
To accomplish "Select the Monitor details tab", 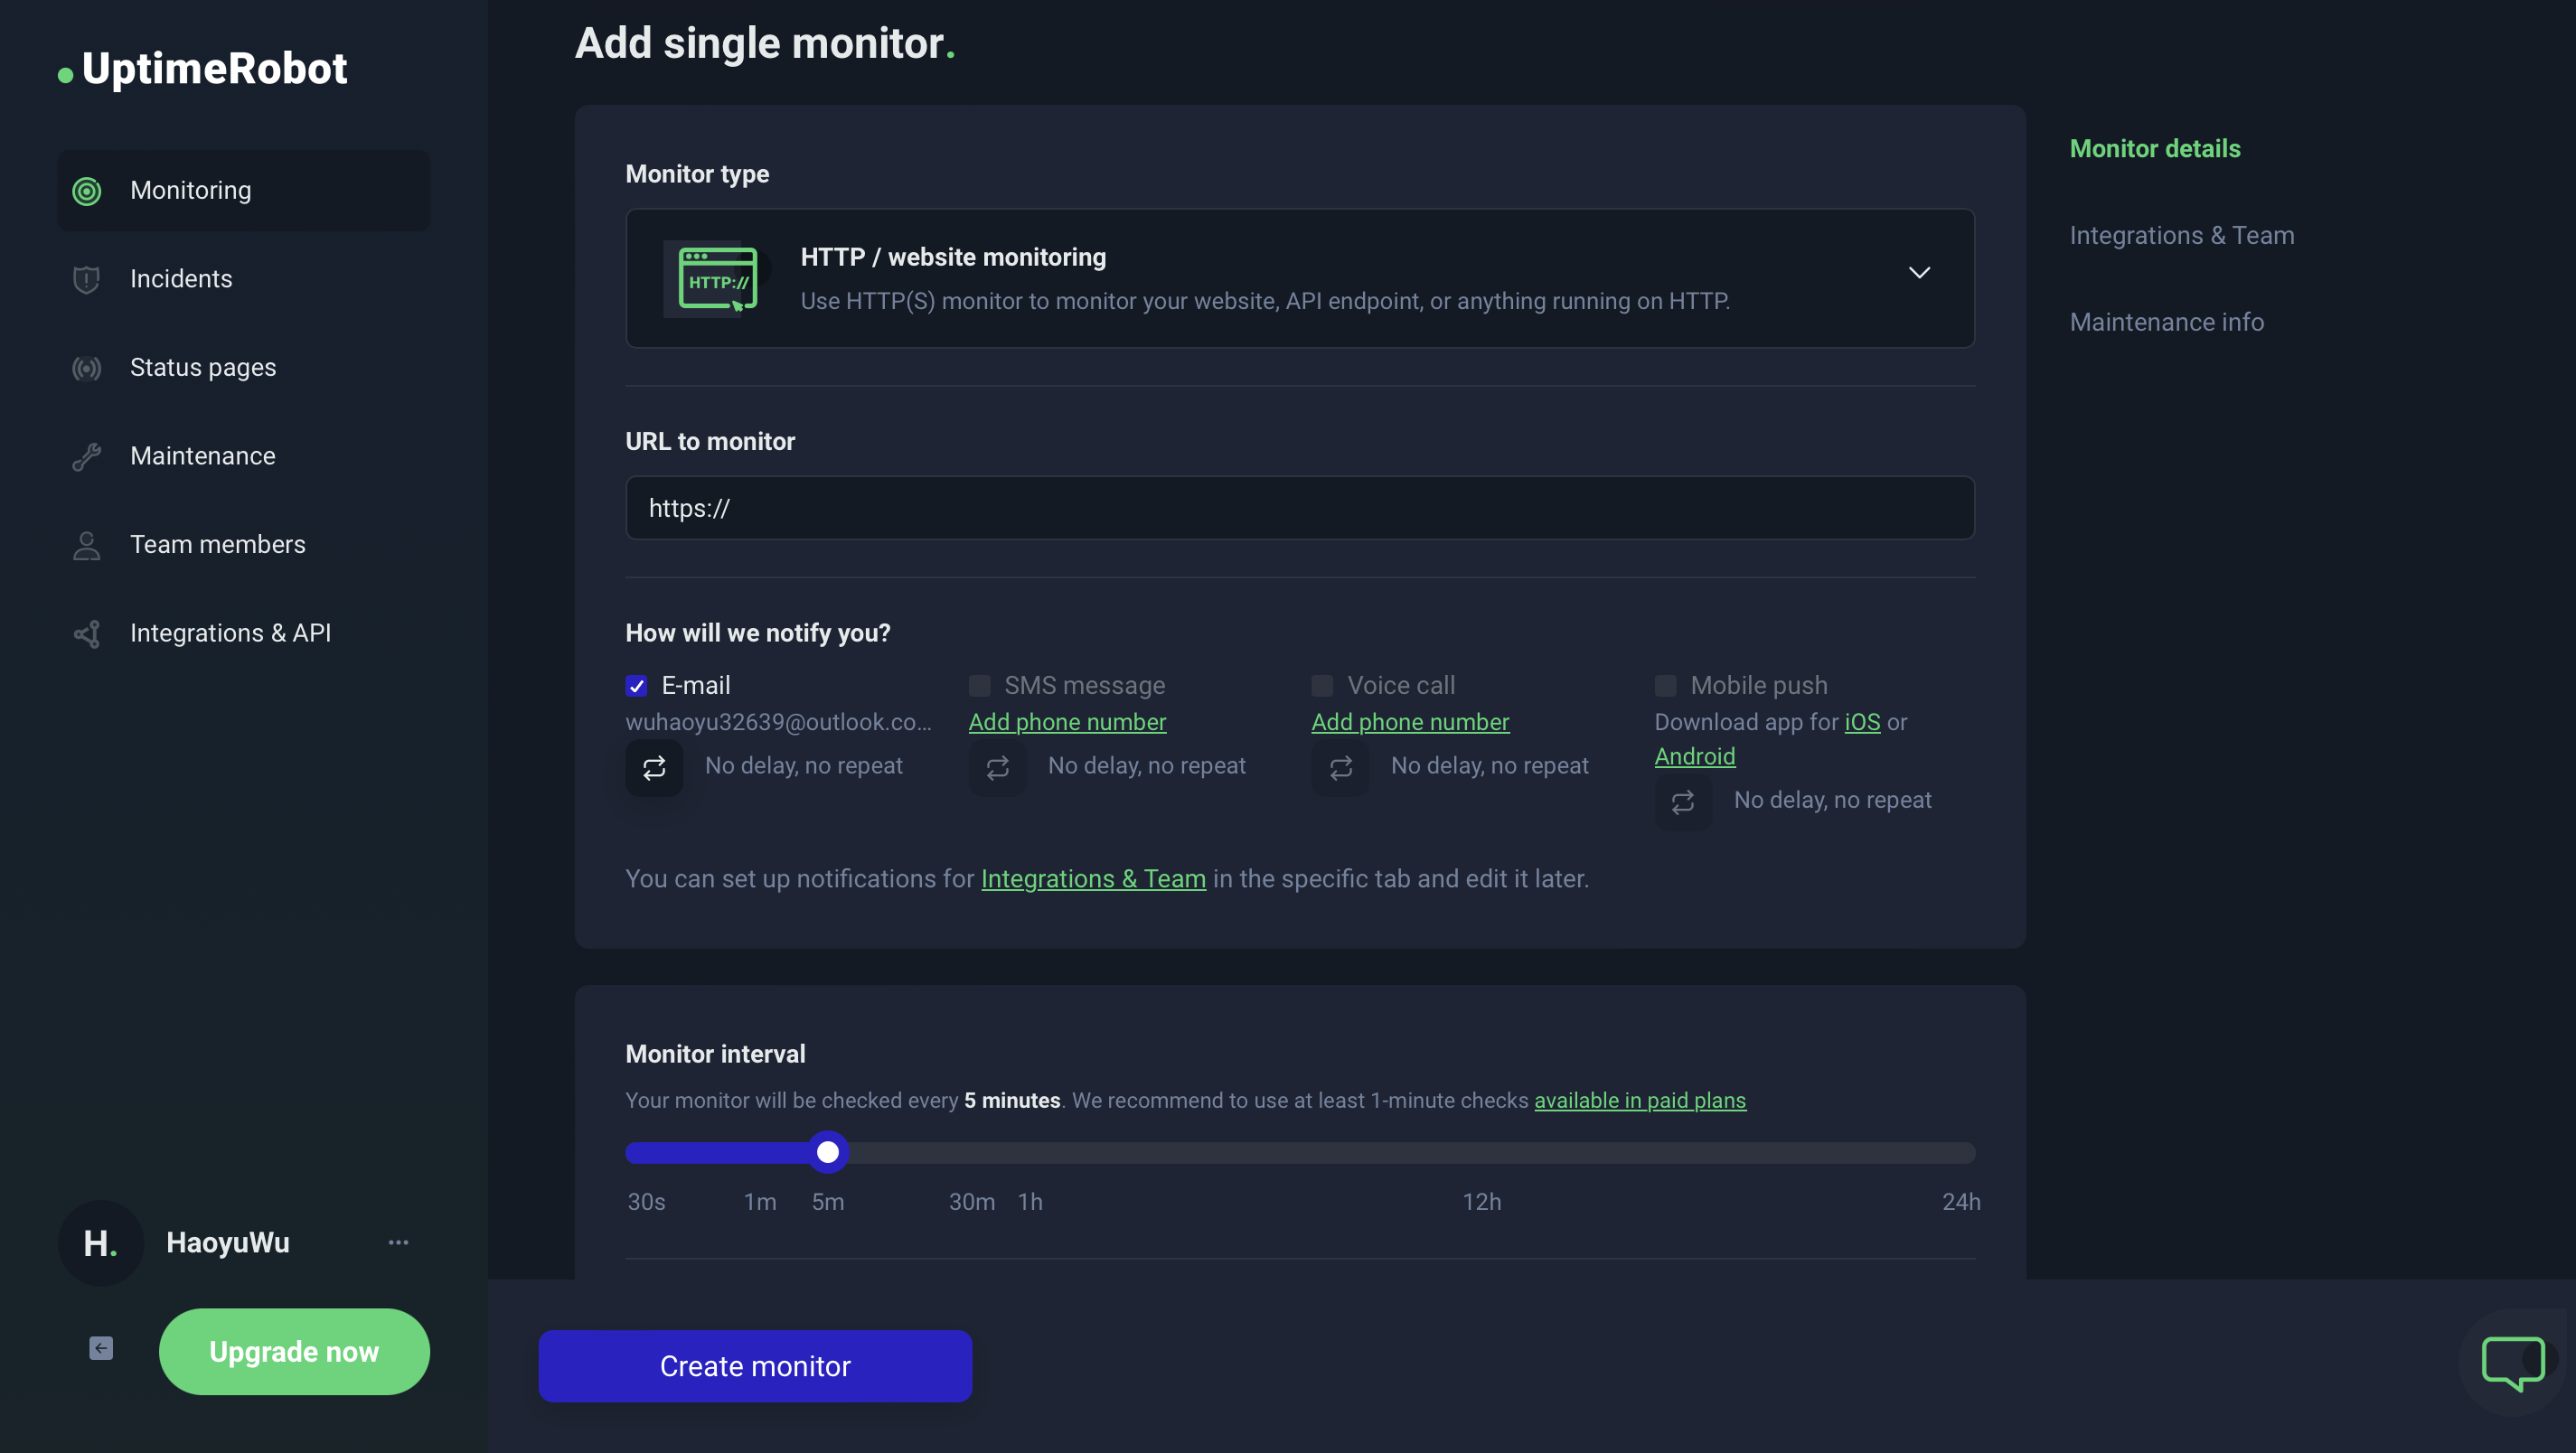I will point(2155,148).
